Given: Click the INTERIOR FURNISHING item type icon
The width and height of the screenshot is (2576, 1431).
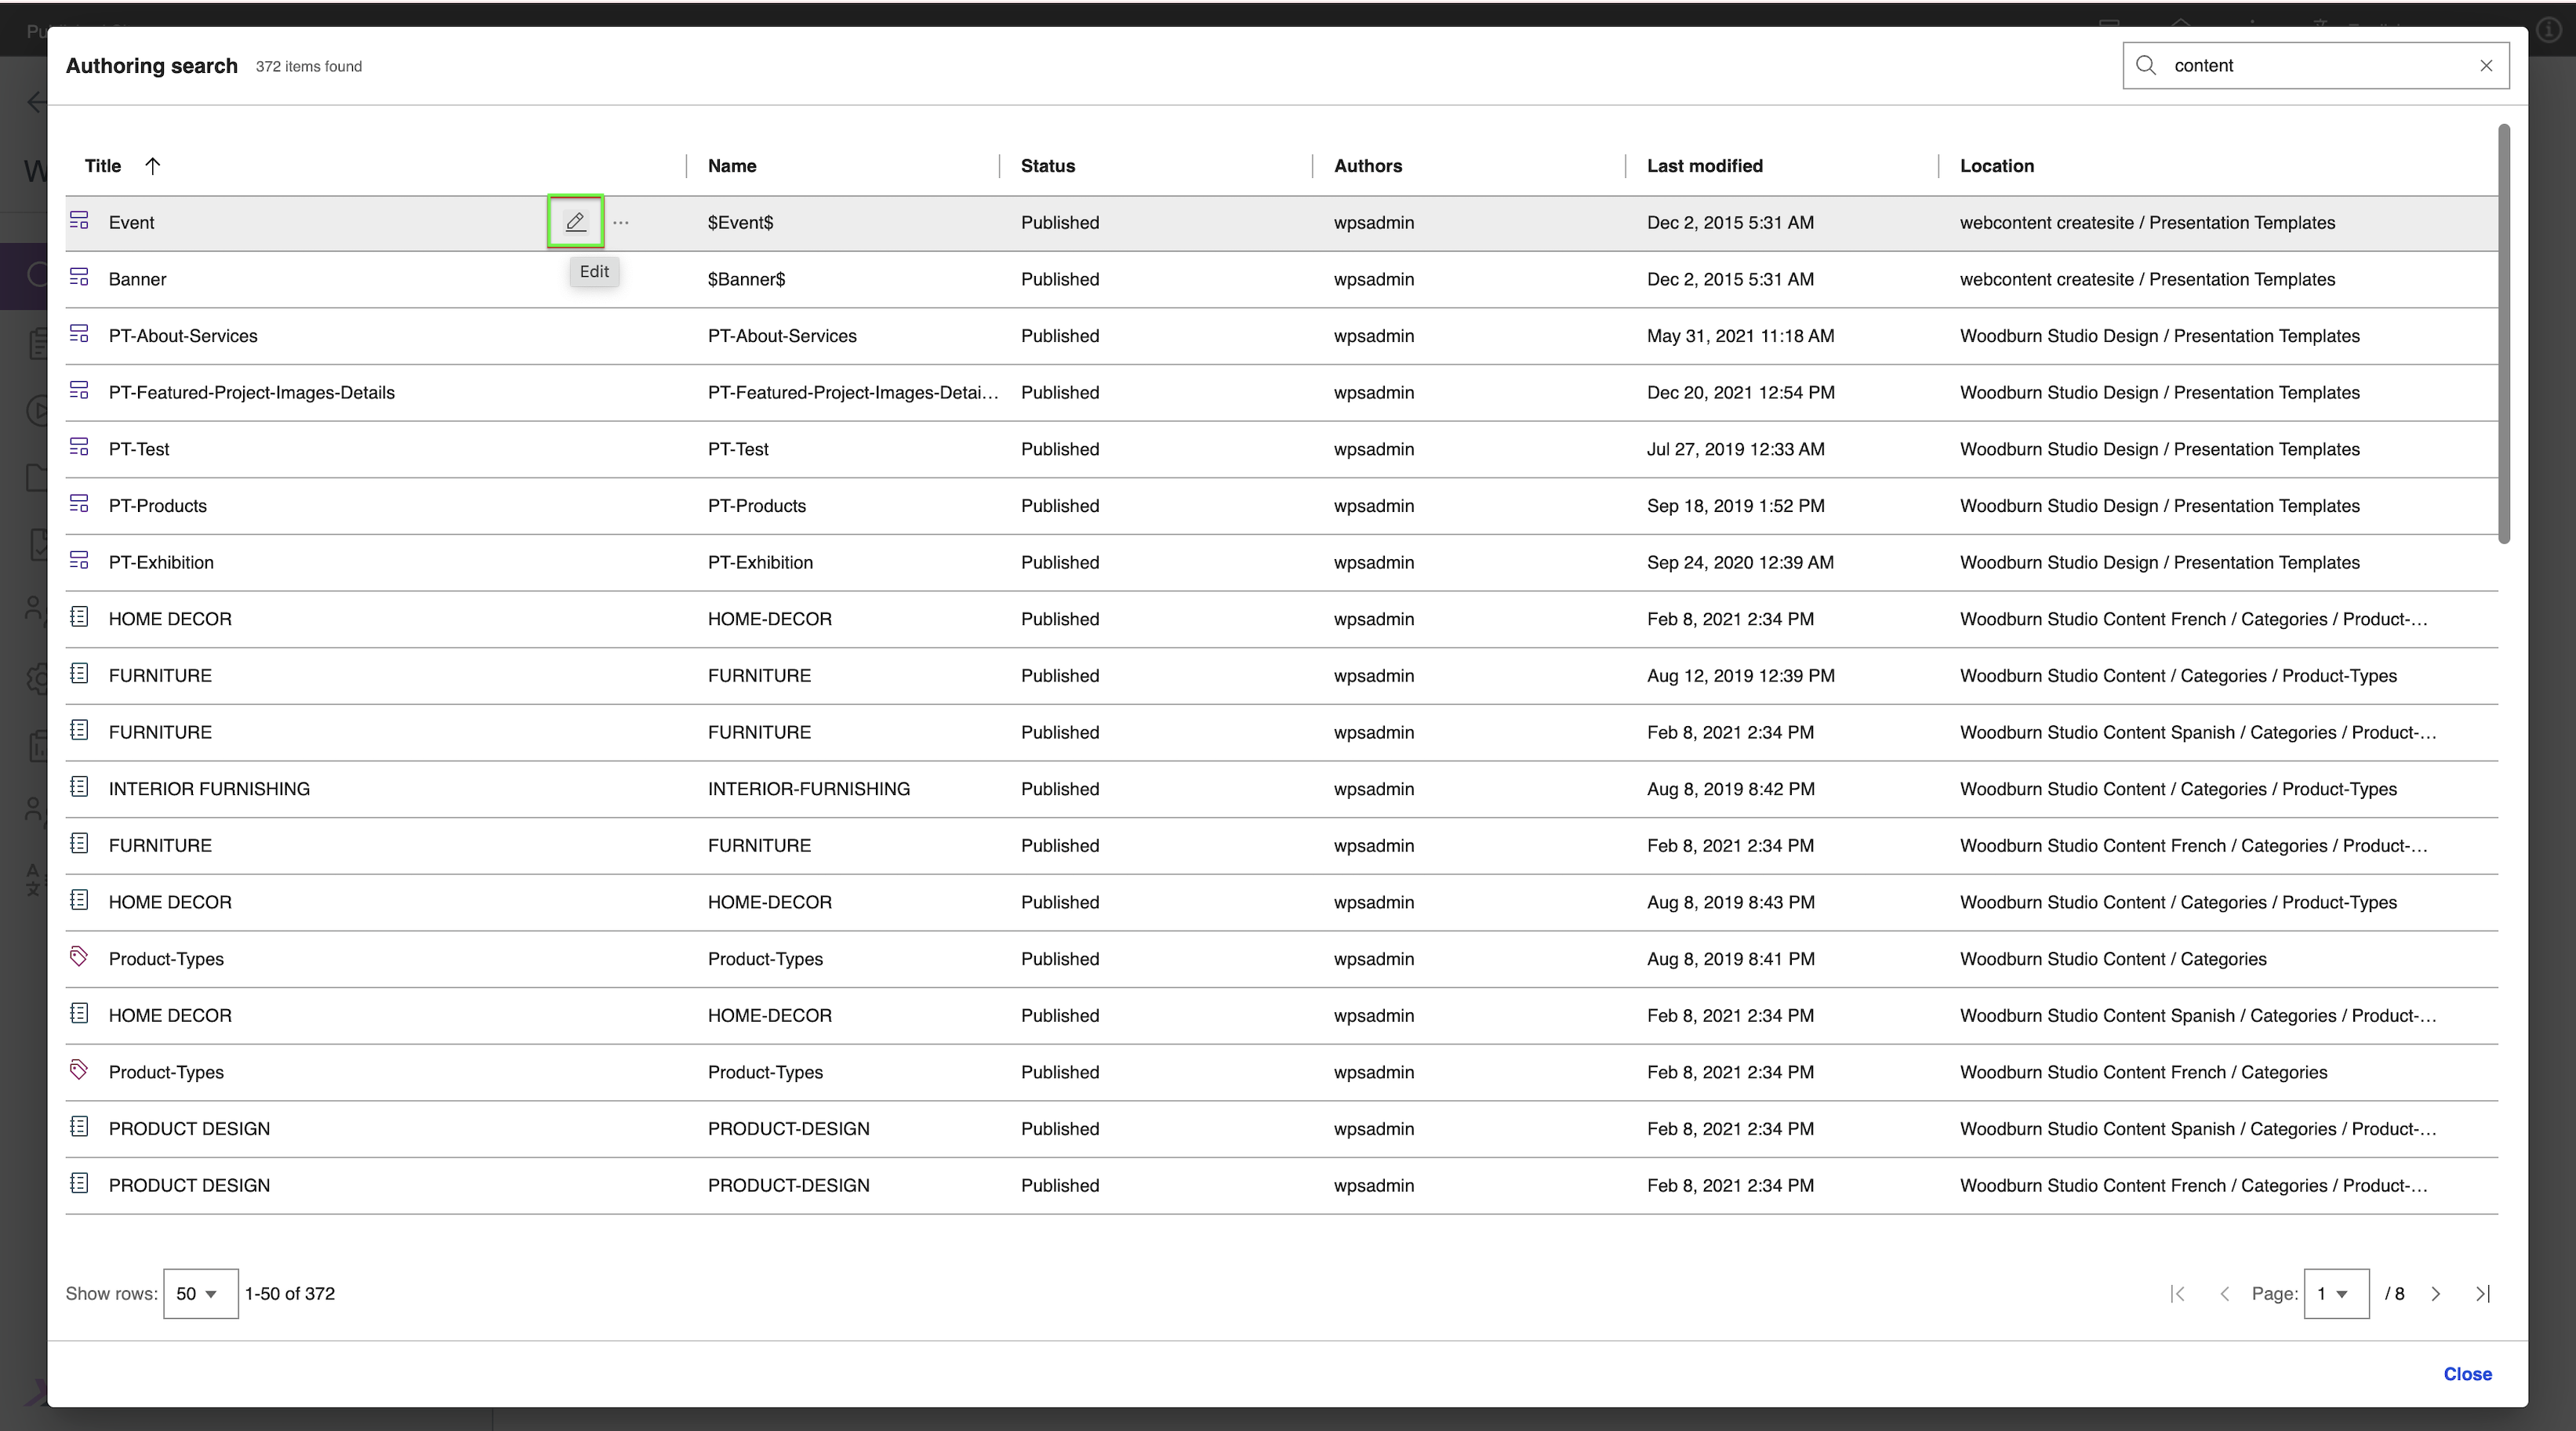Looking at the screenshot, I should (x=79, y=787).
